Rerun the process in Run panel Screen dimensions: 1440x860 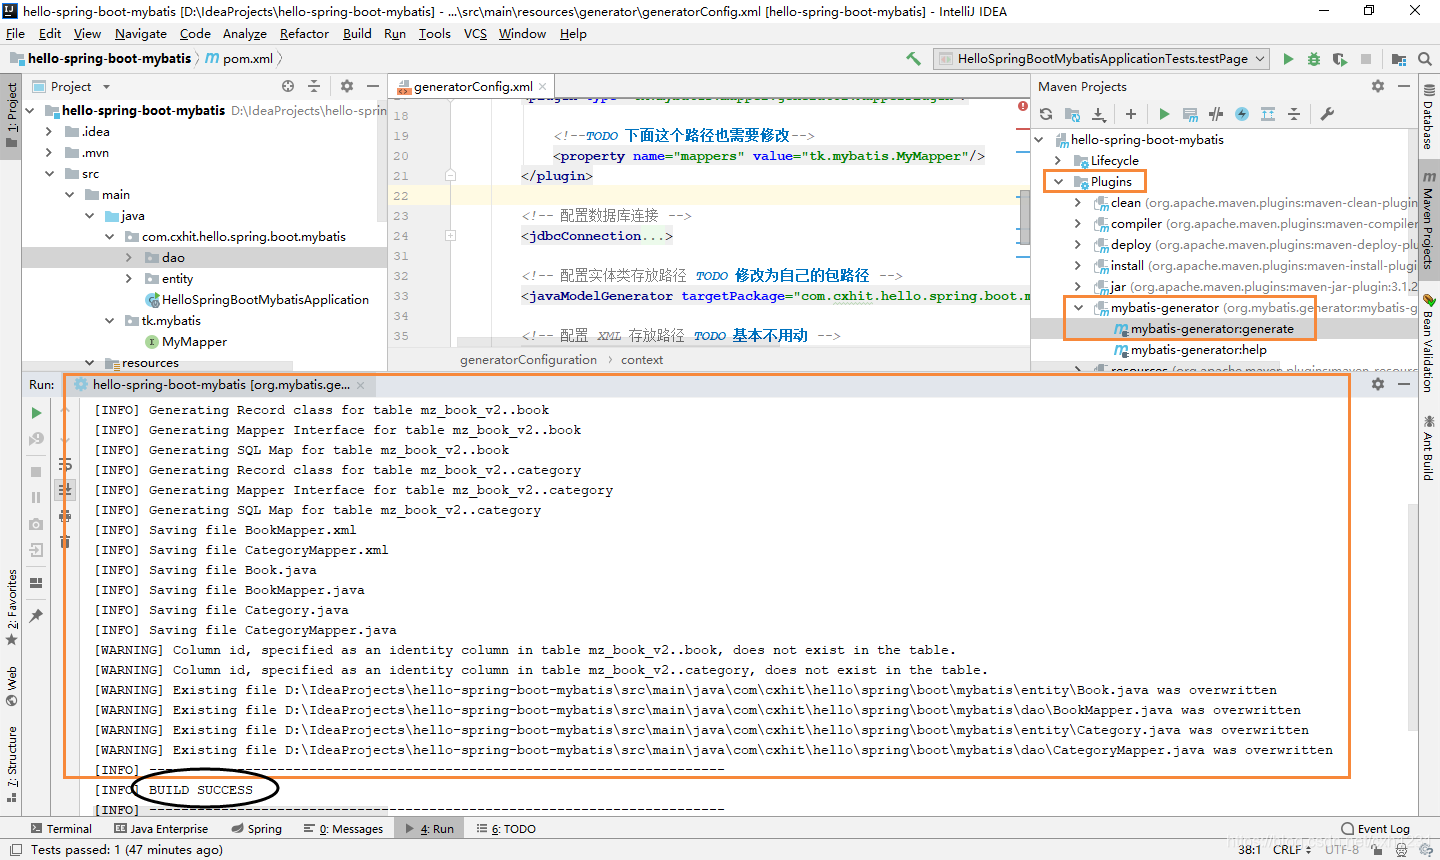[x=36, y=412]
